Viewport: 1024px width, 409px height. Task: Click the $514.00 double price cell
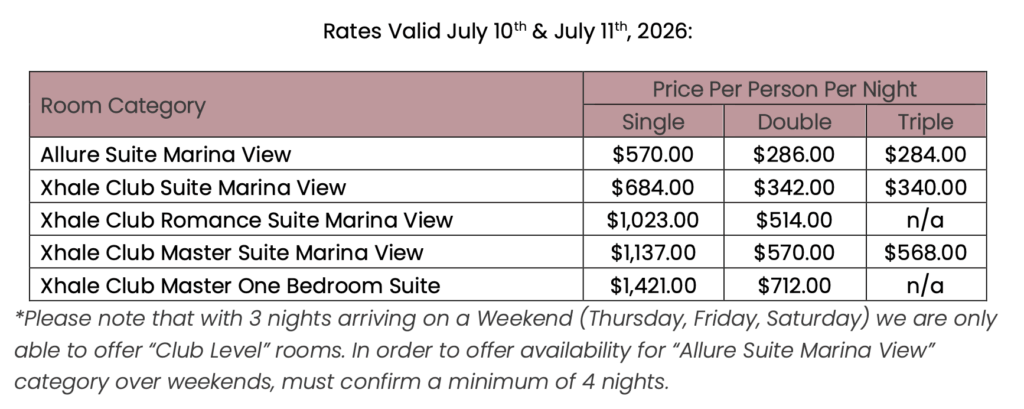(794, 220)
